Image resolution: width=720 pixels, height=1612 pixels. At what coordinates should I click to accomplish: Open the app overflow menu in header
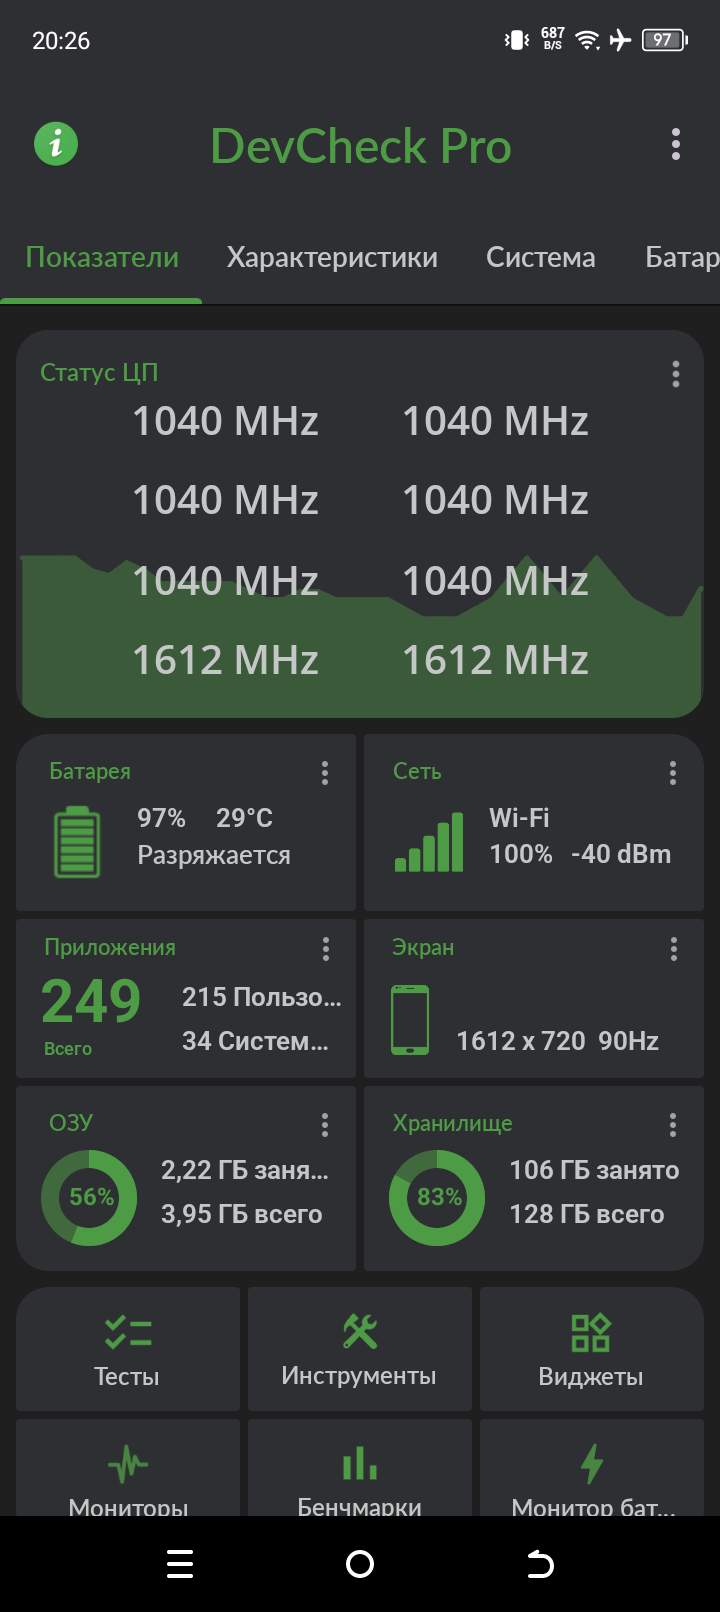click(676, 145)
